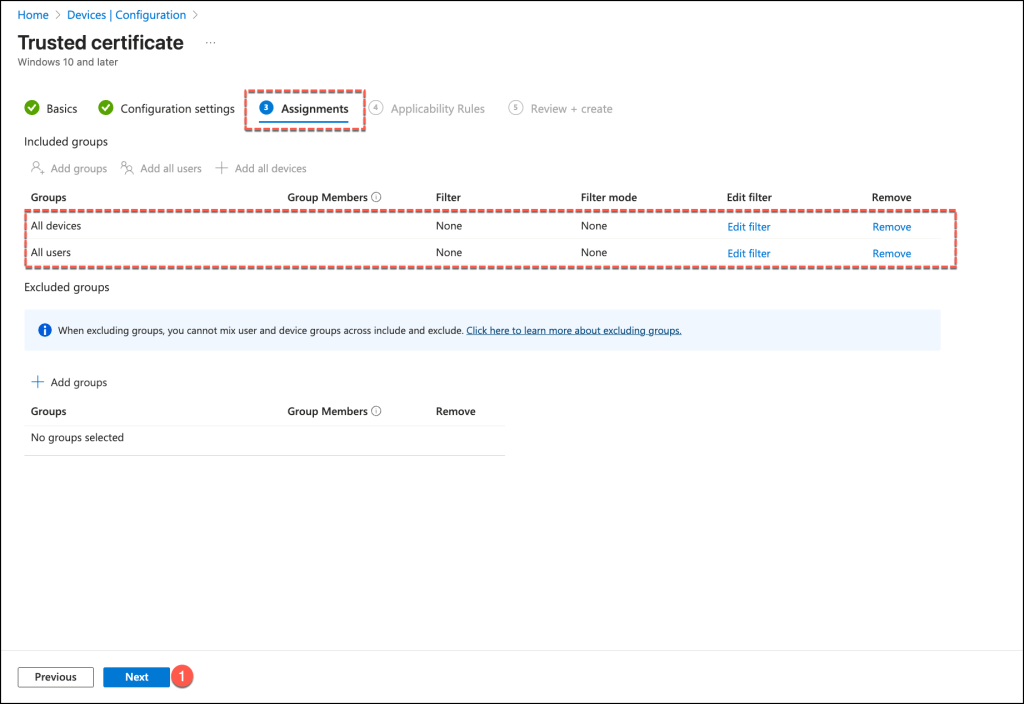Select the Assignments tab
The width and height of the screenshot is (1024, 704).
pyautogui.click(x=314, y=109)
